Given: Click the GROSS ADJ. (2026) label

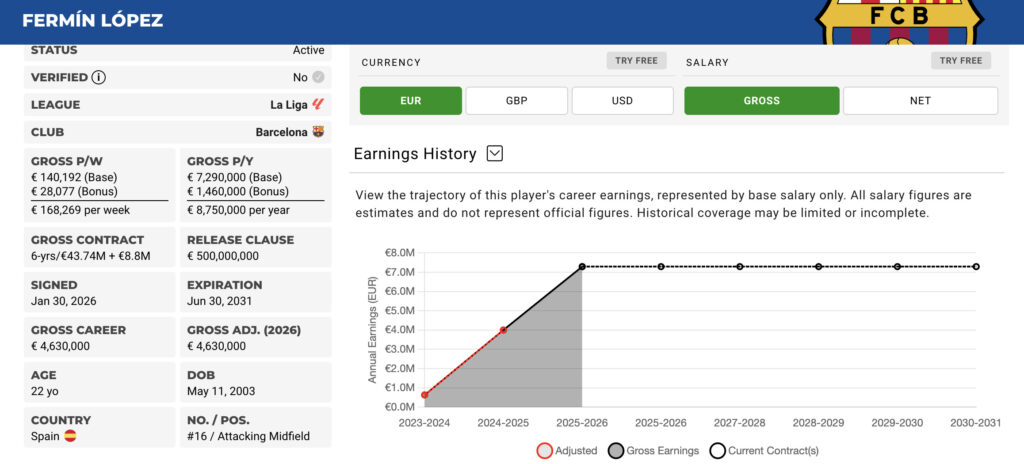Looking at the screenshot, I should (x=244, y=330).
